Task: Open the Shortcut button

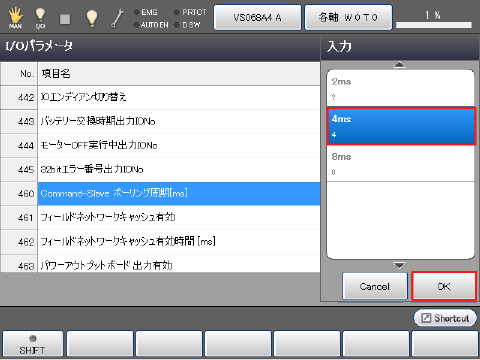Action: pyautogui.click(x=445, y=318)
